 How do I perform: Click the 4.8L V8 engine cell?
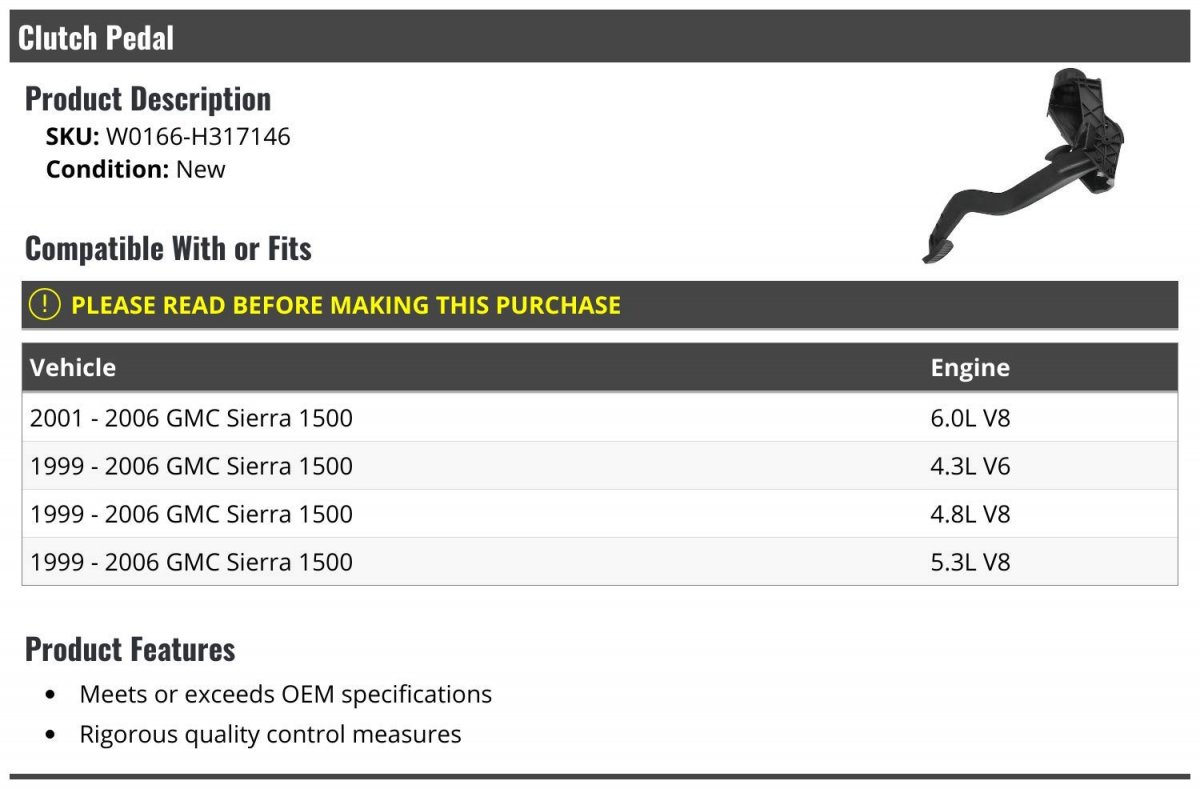point(970,514)
